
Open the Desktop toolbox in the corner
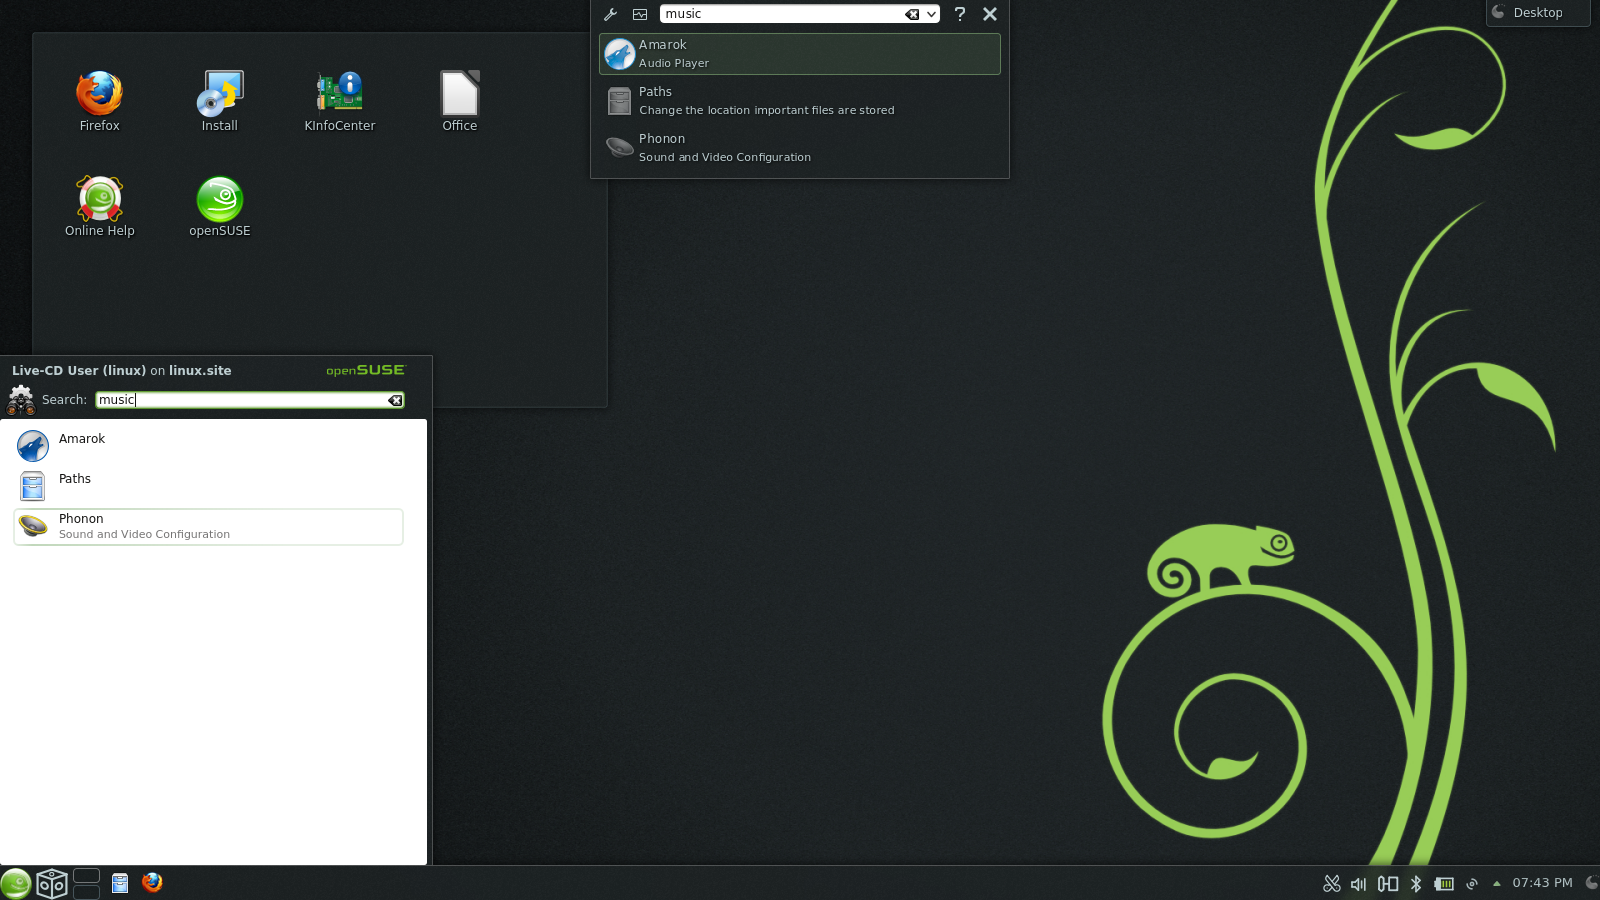[1537, 13]
